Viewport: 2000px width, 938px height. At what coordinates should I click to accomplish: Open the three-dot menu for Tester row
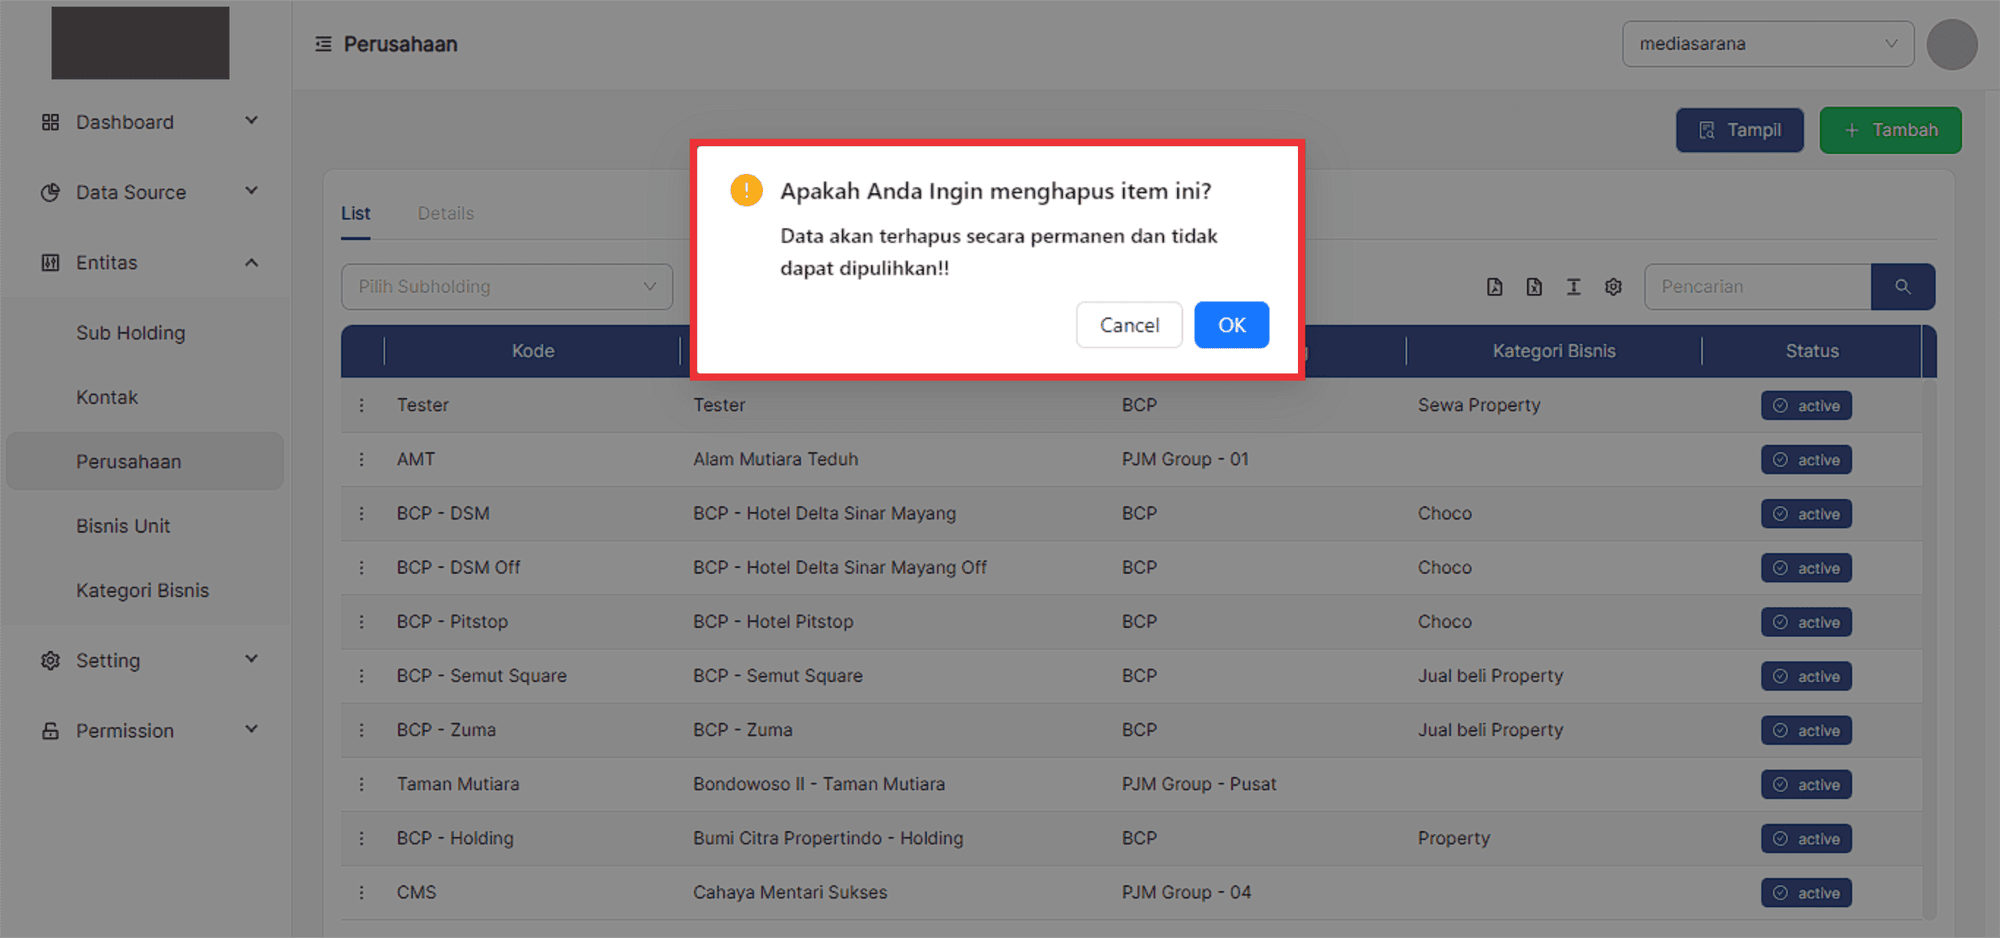362,405
